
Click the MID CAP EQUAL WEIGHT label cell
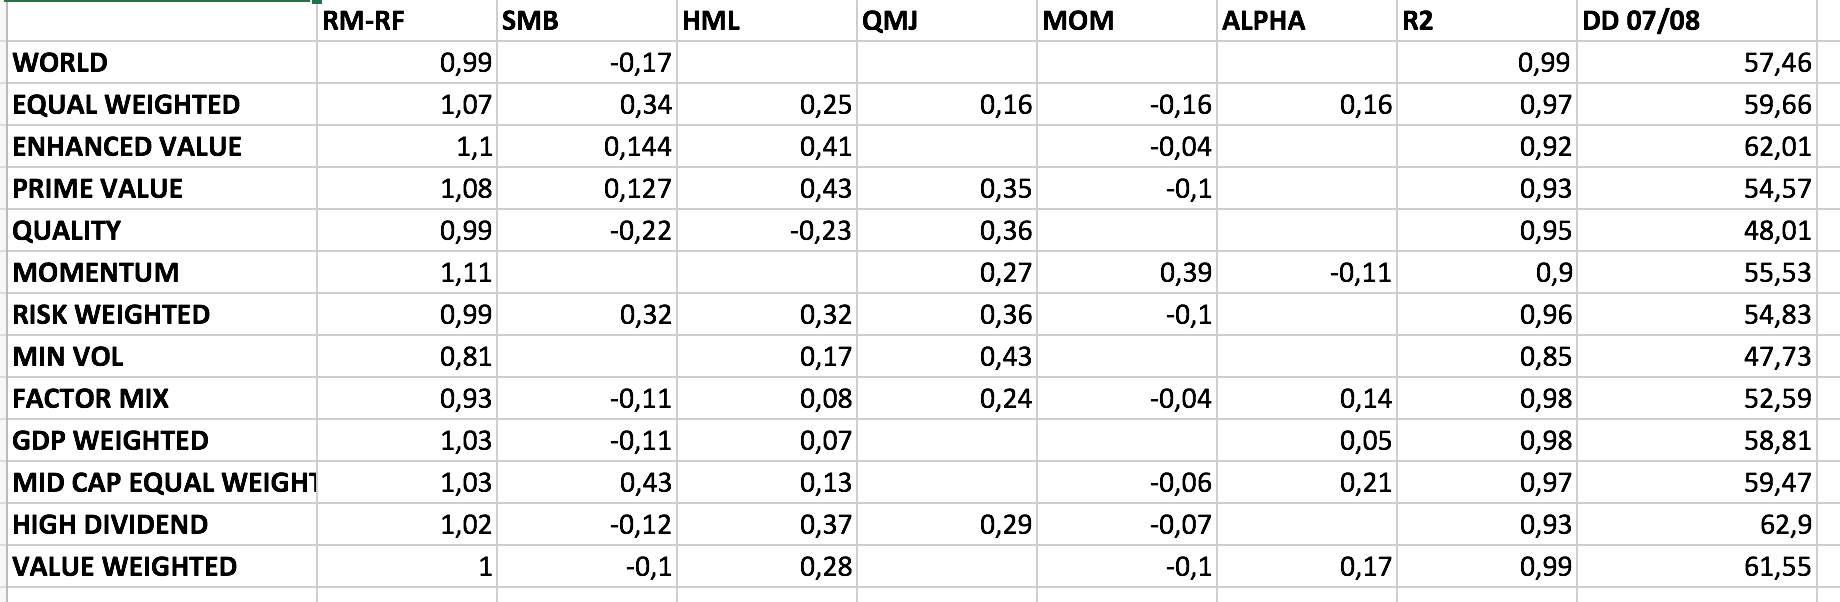[x=160, y=483]
